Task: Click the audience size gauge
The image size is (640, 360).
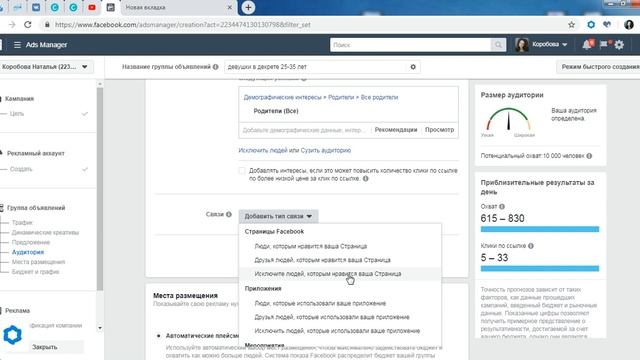Action: (508, 120)
